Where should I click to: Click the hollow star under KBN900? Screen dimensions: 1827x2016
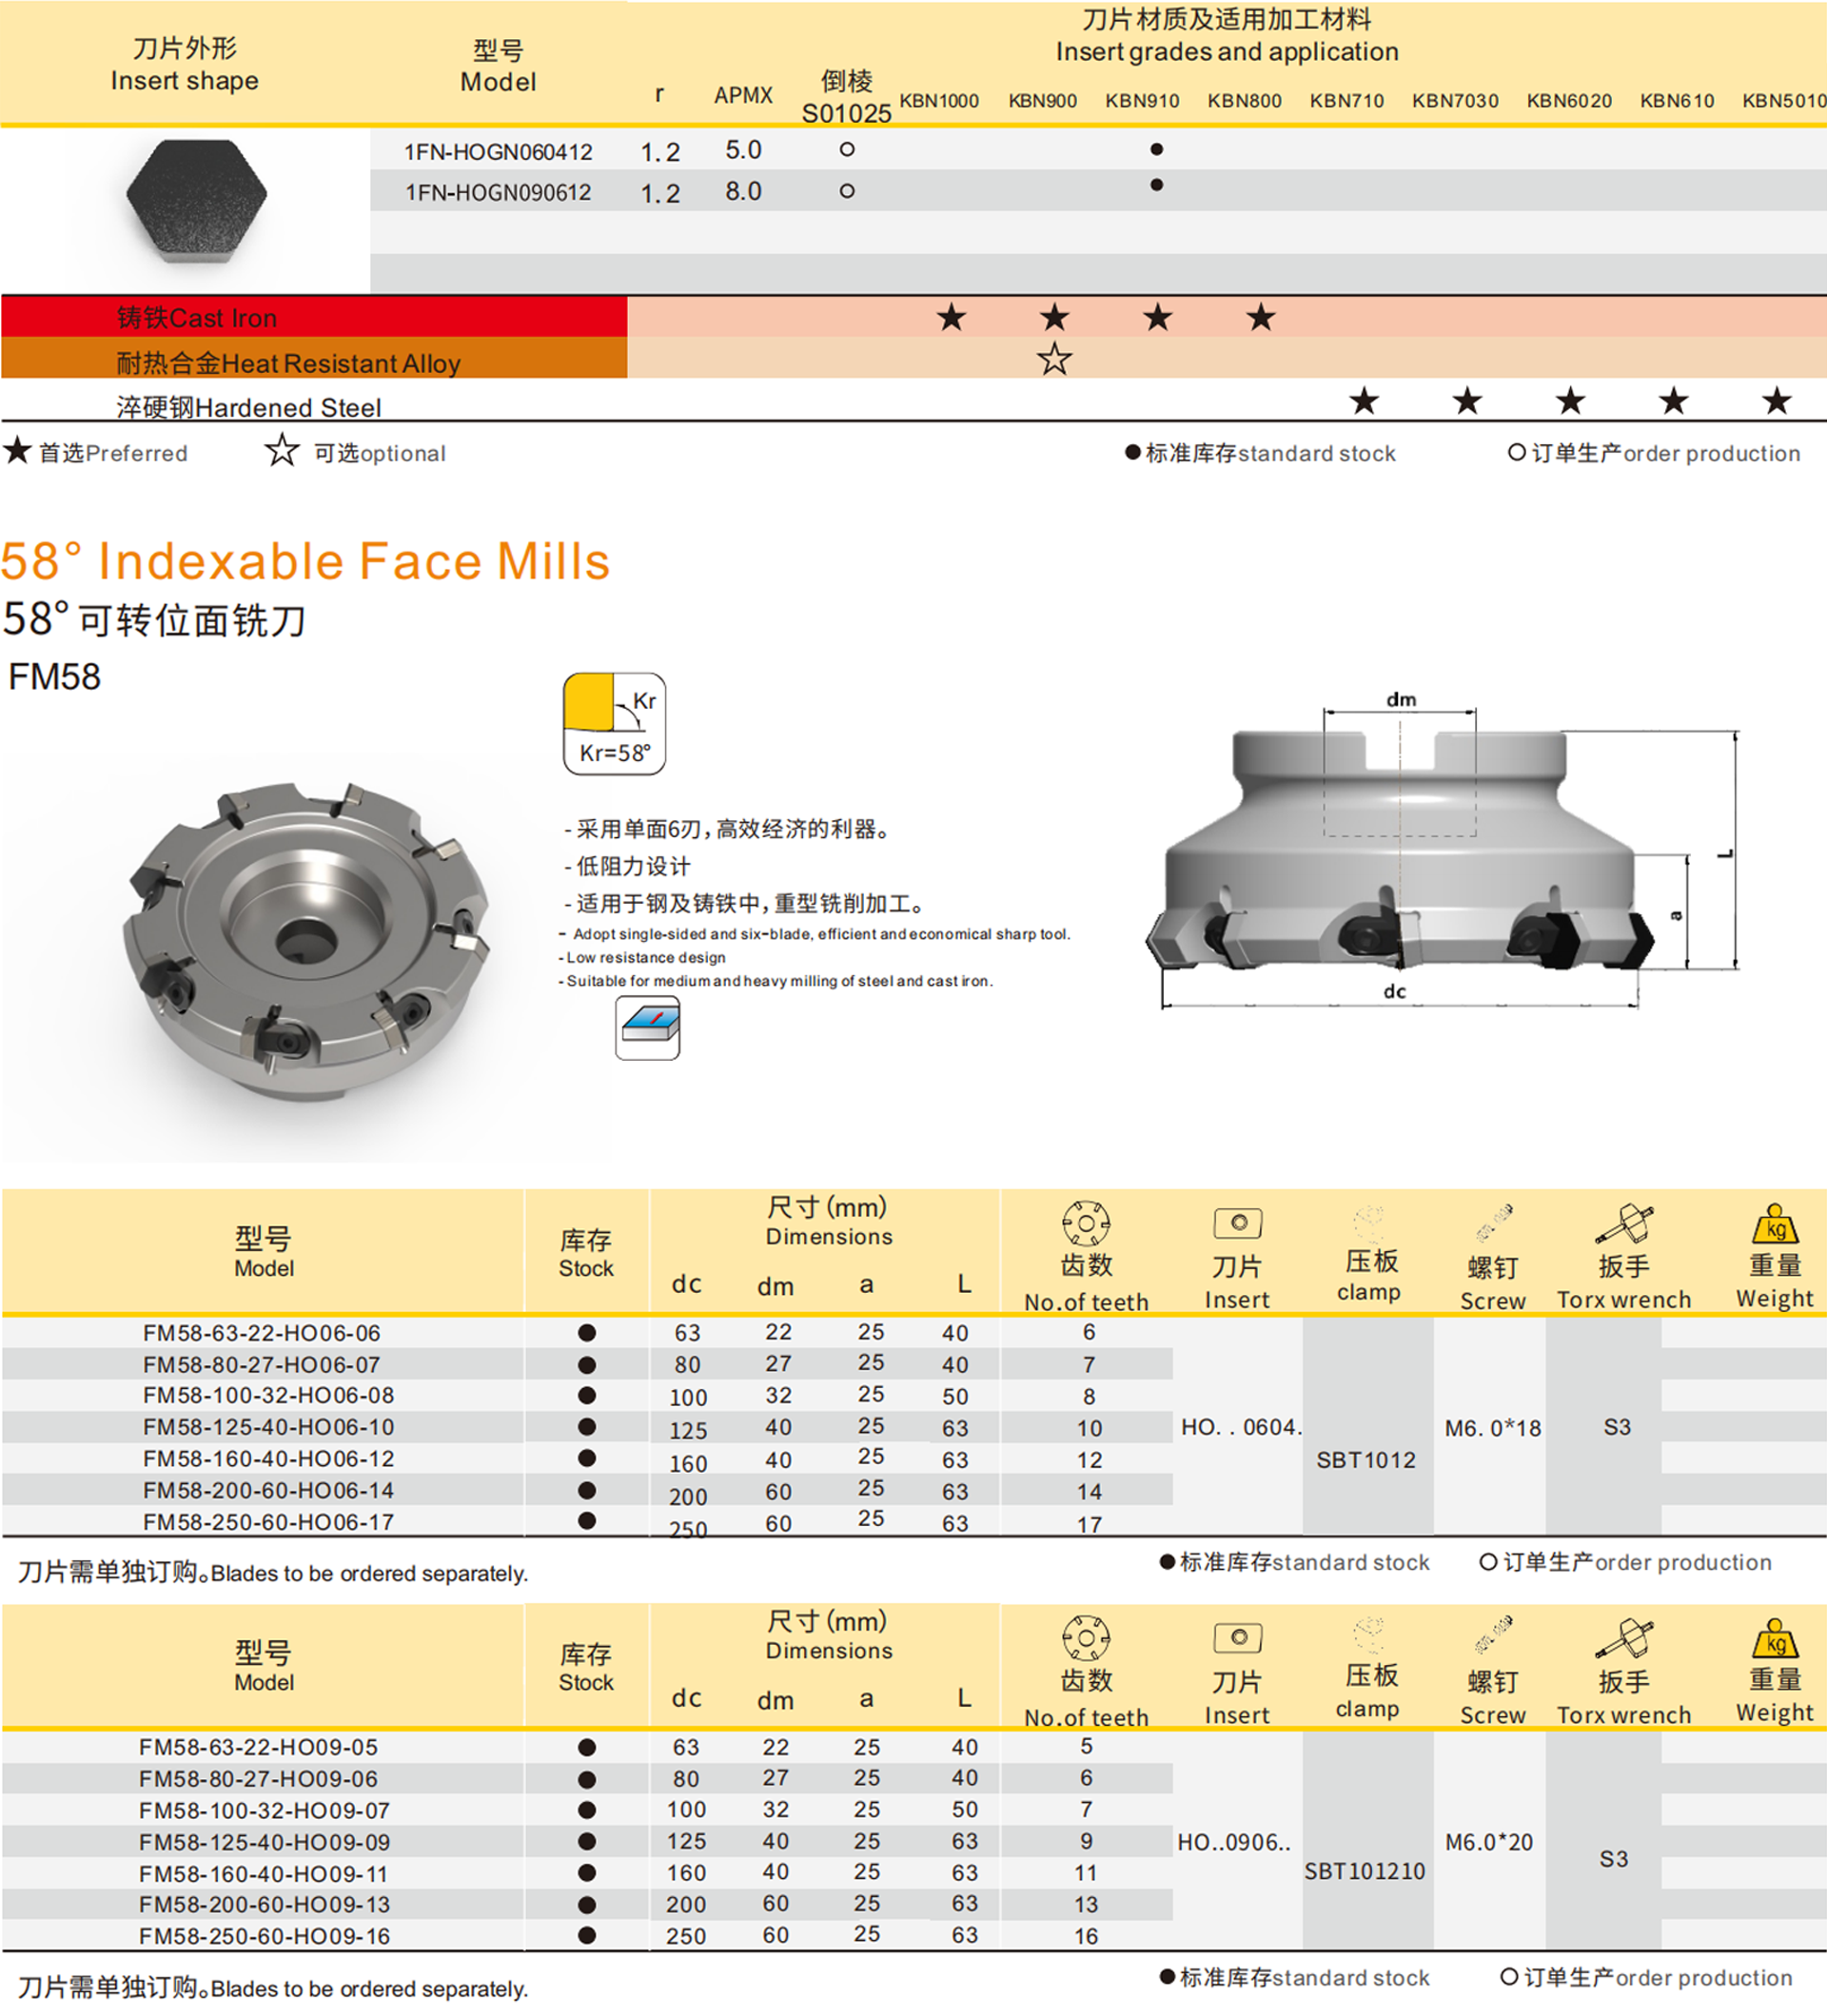point(1054,359)
